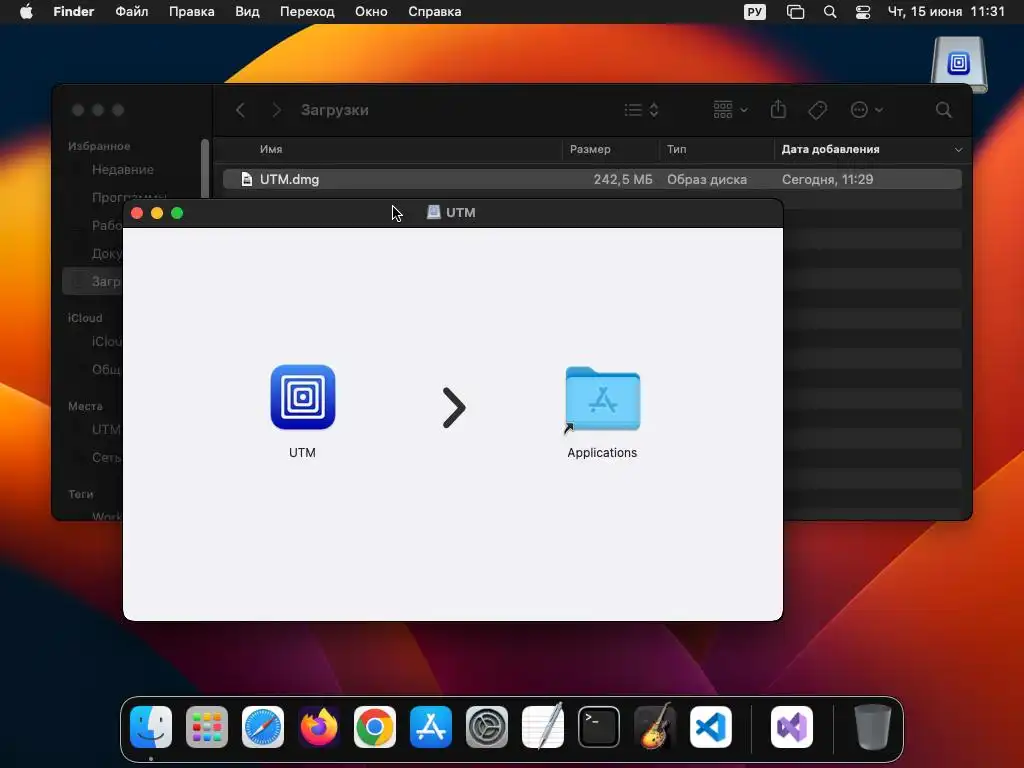Select the UTM.dmg file row
This screenshot has width=1024, height=768.
click(592, 179)
